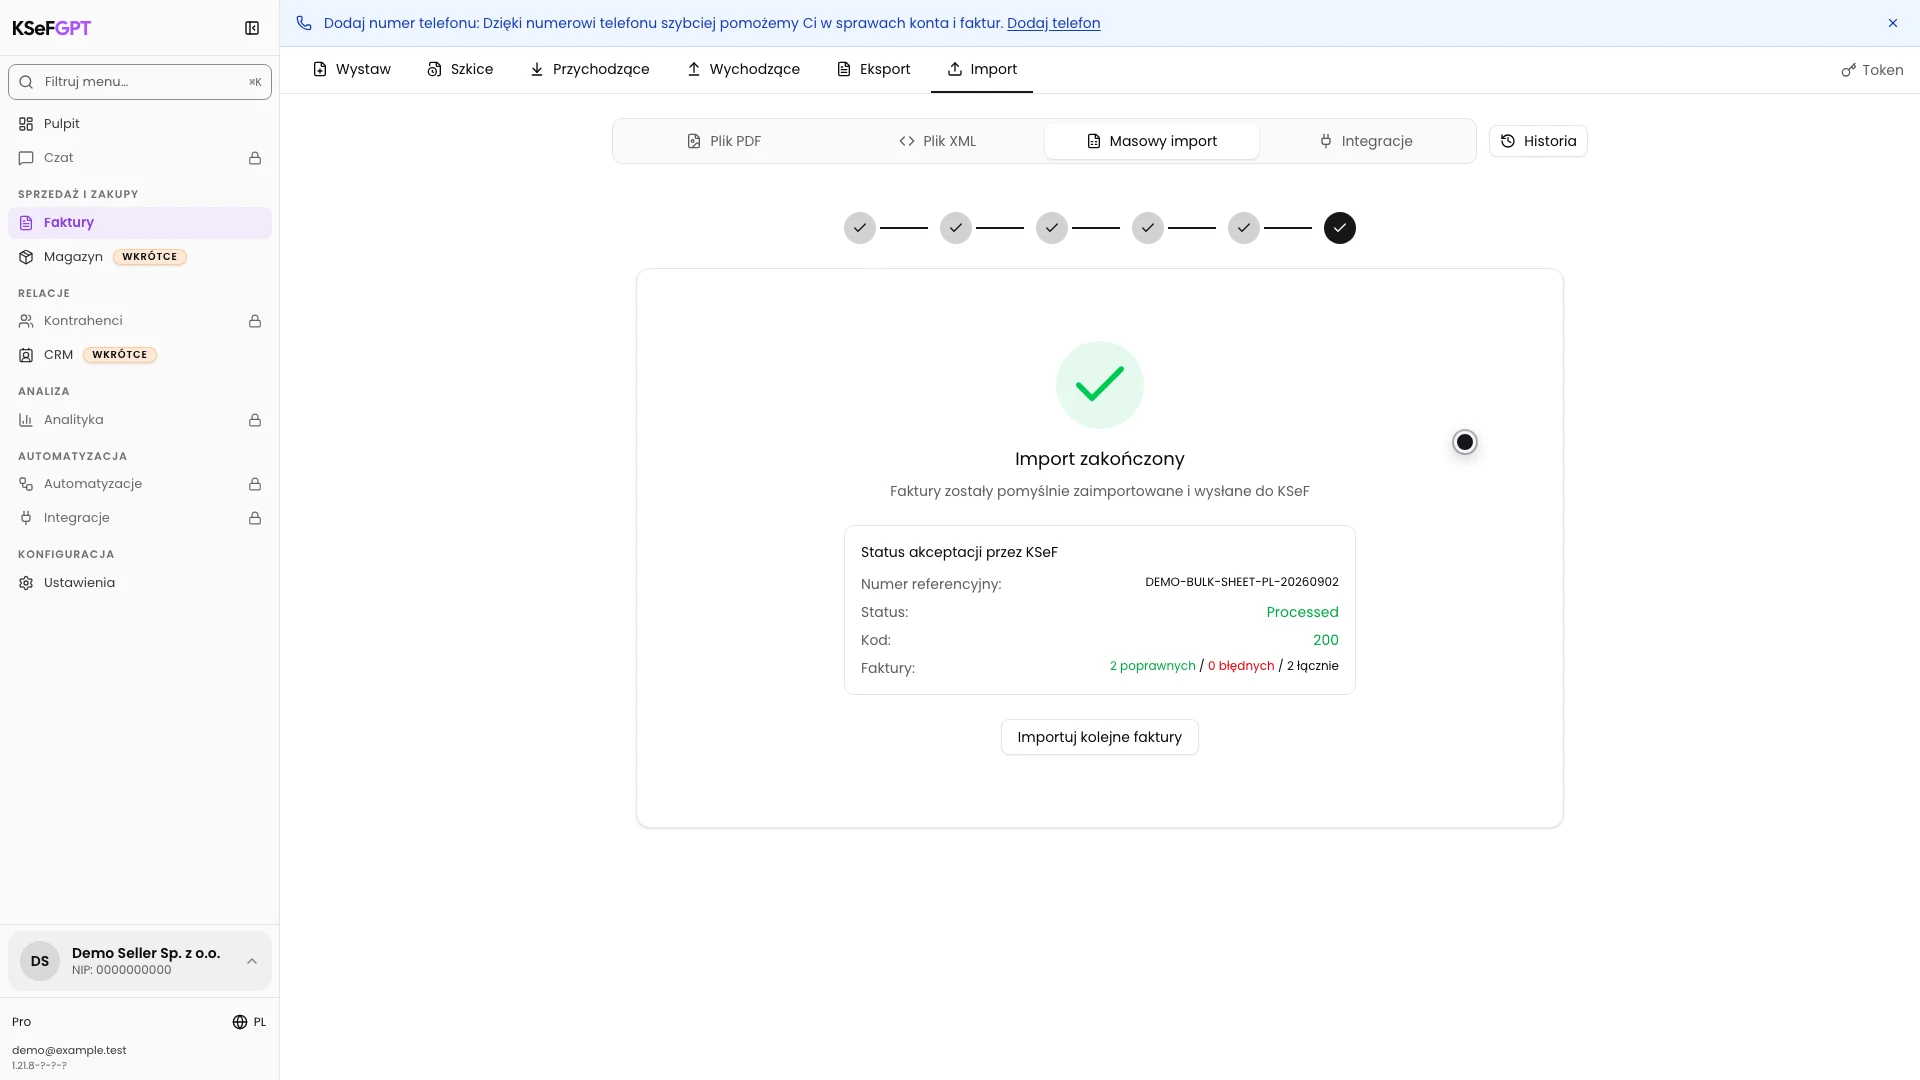Click the first completed step indicator

[860, 228]
